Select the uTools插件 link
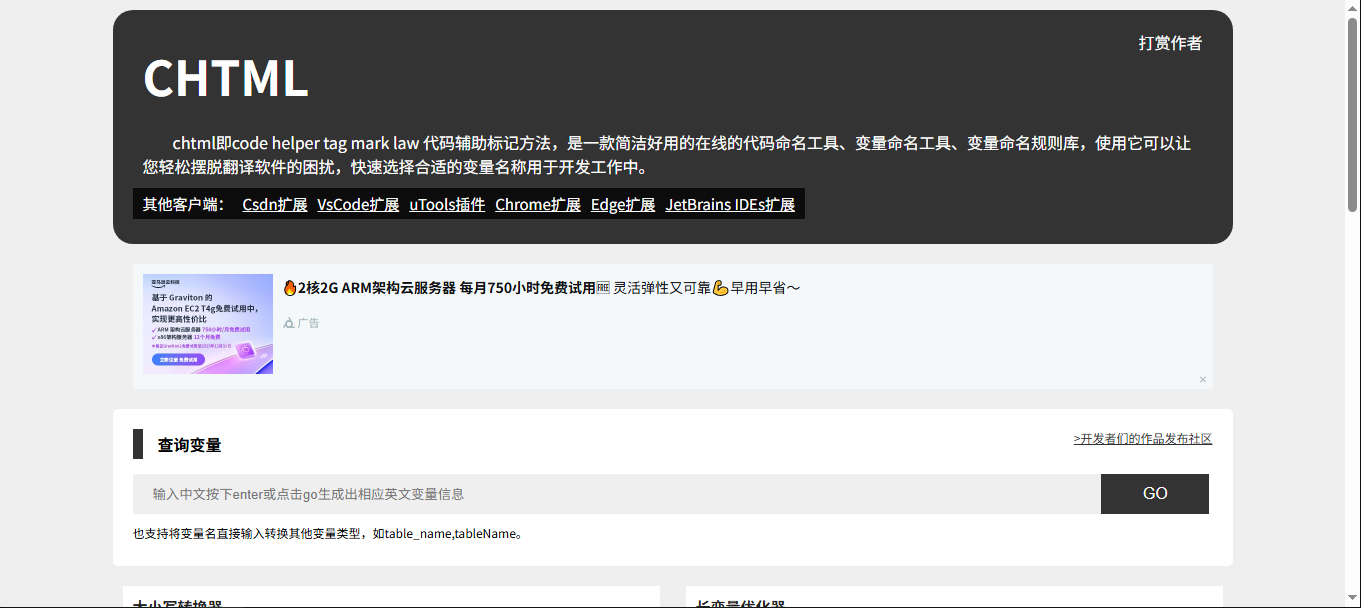 click(x=447, y=204)
